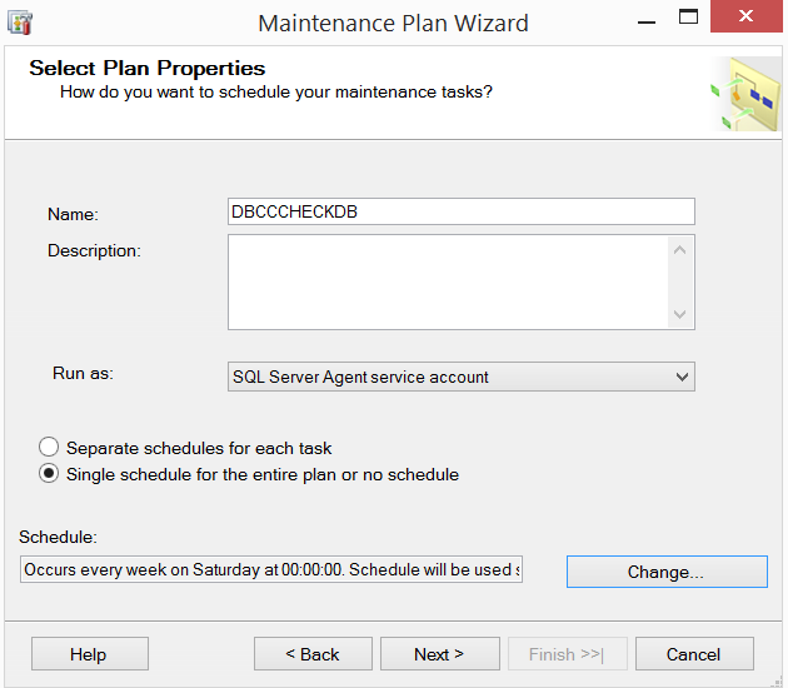Click inside the Description text area
The height and width of the screenshot is (688, 788).
pos(448,282)
